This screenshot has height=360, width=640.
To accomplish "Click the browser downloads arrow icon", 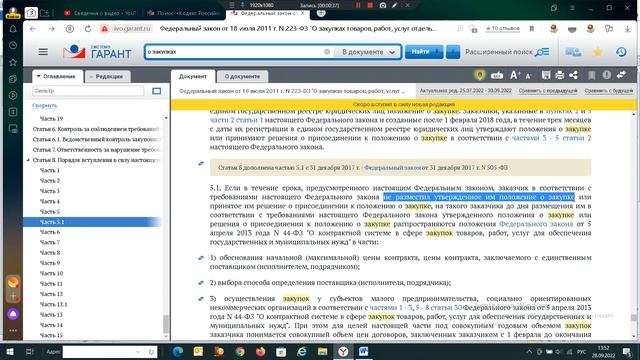I will pyautogui.click(x=627, y=29).
